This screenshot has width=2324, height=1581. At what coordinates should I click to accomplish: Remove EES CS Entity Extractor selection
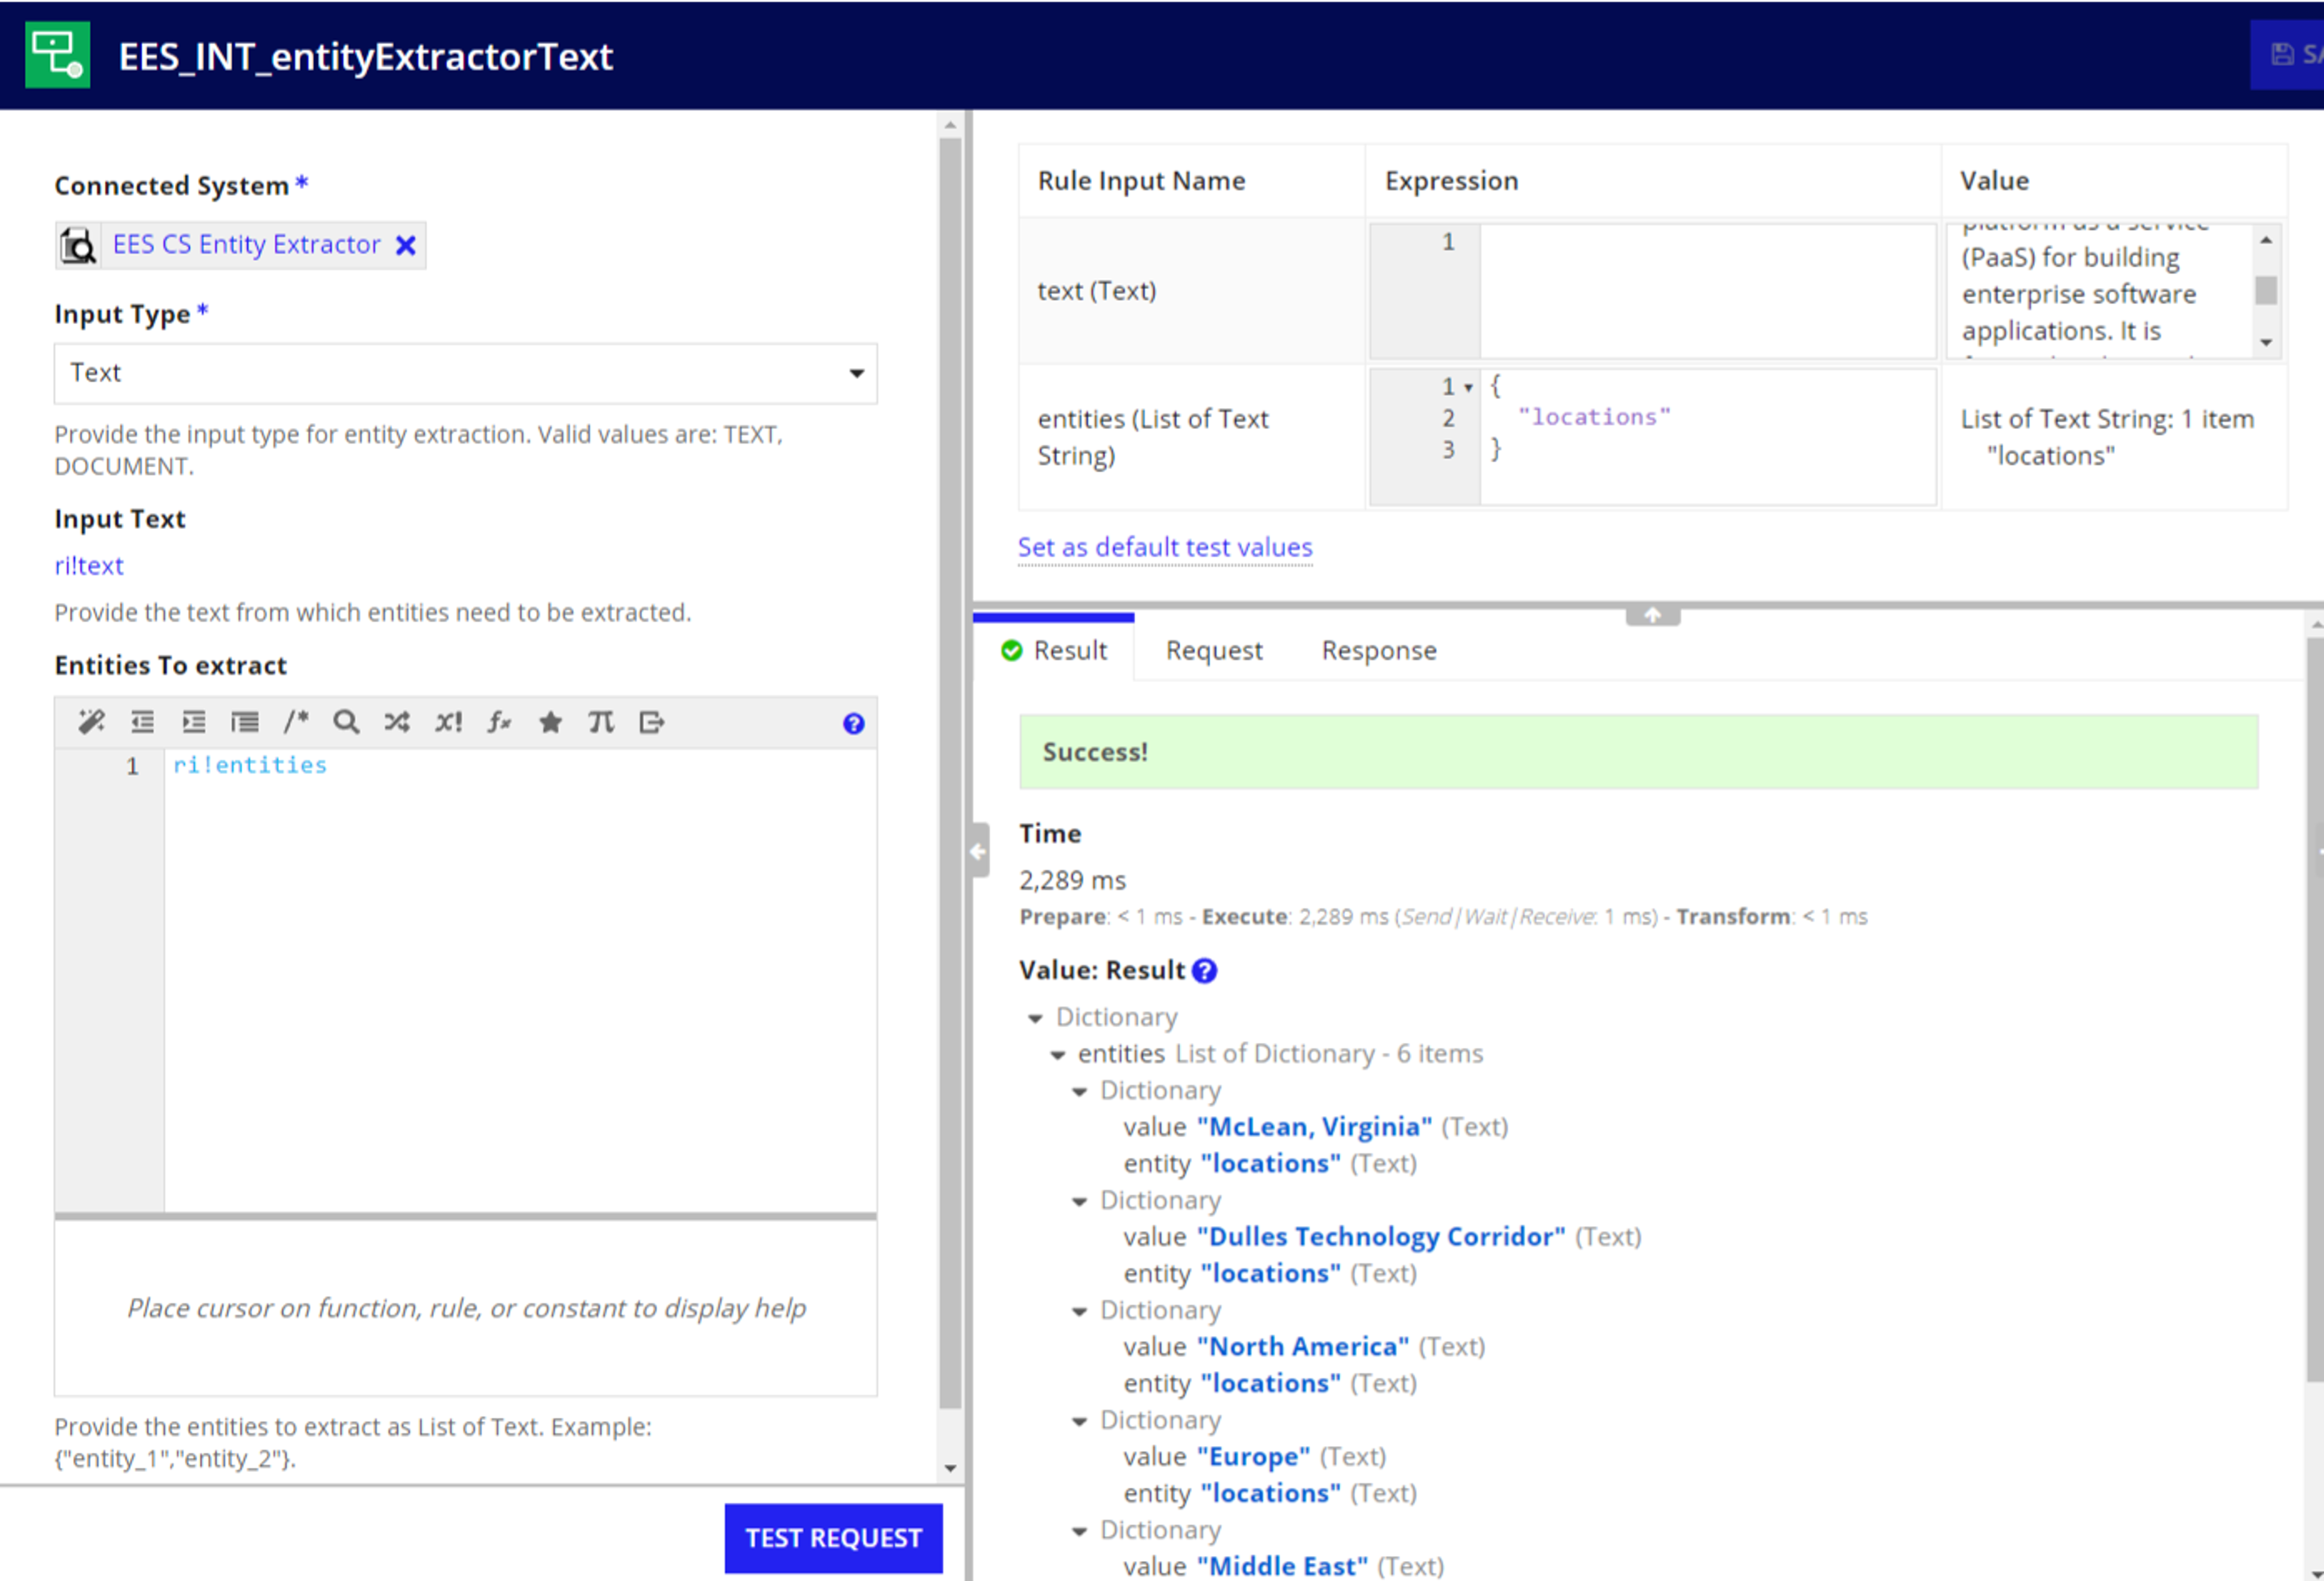point(405,245)
